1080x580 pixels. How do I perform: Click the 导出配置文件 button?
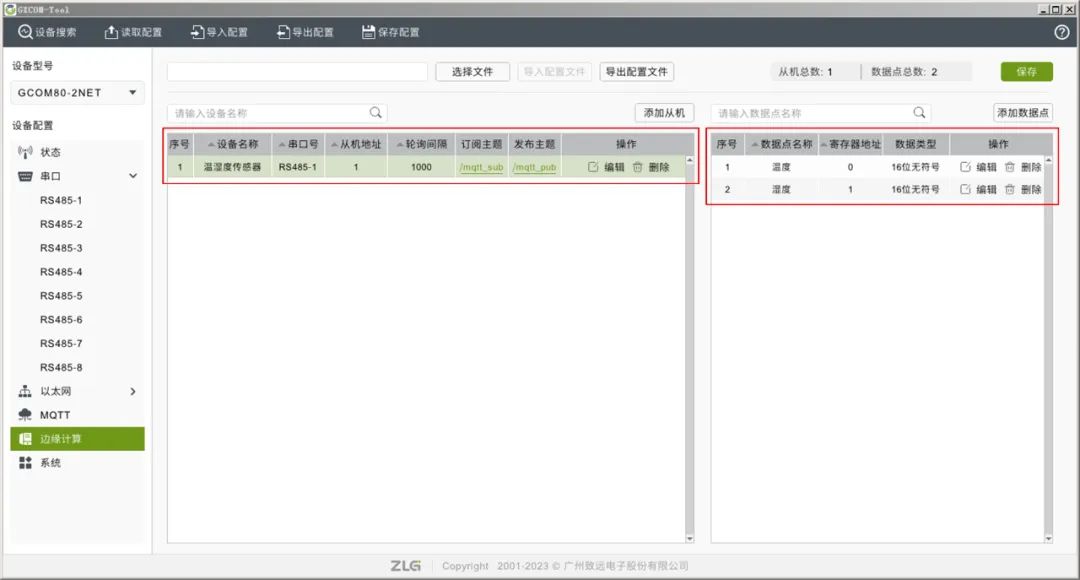point(636,72)
